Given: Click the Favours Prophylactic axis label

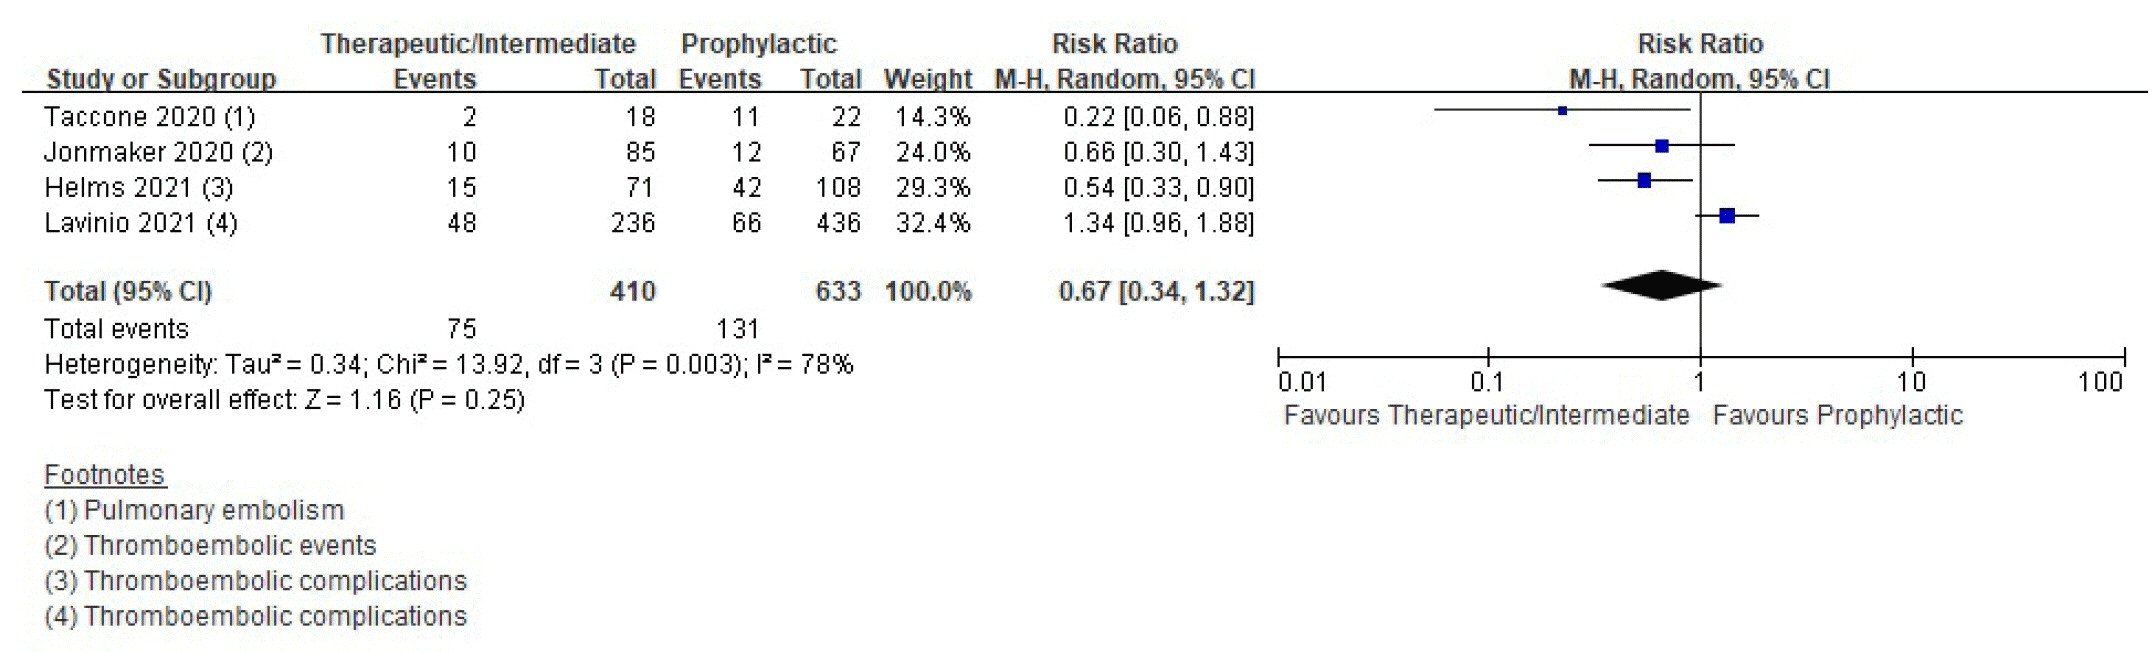Looking at the screenshot, I should 1837,416.
